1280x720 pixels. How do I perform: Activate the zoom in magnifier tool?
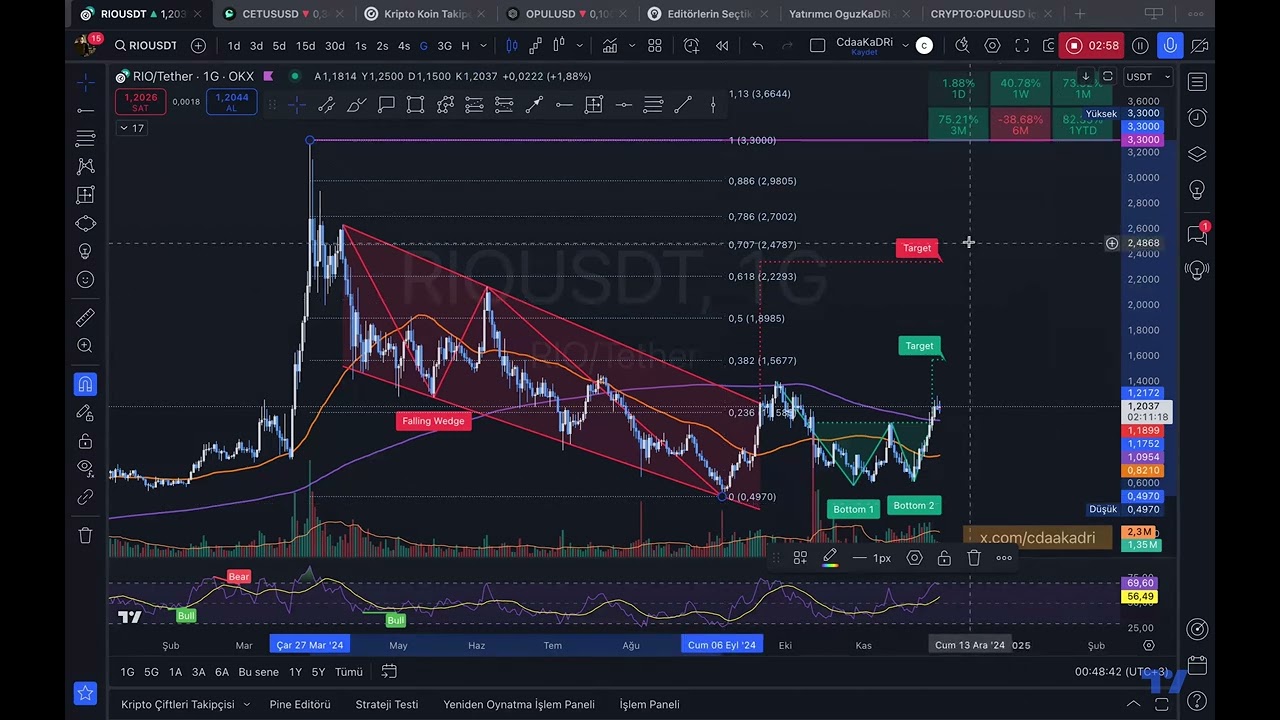coord(86,346)
